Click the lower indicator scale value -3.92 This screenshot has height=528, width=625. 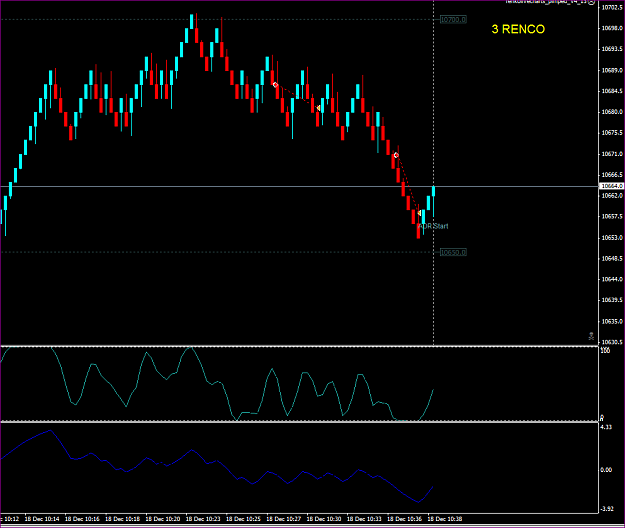606,509
